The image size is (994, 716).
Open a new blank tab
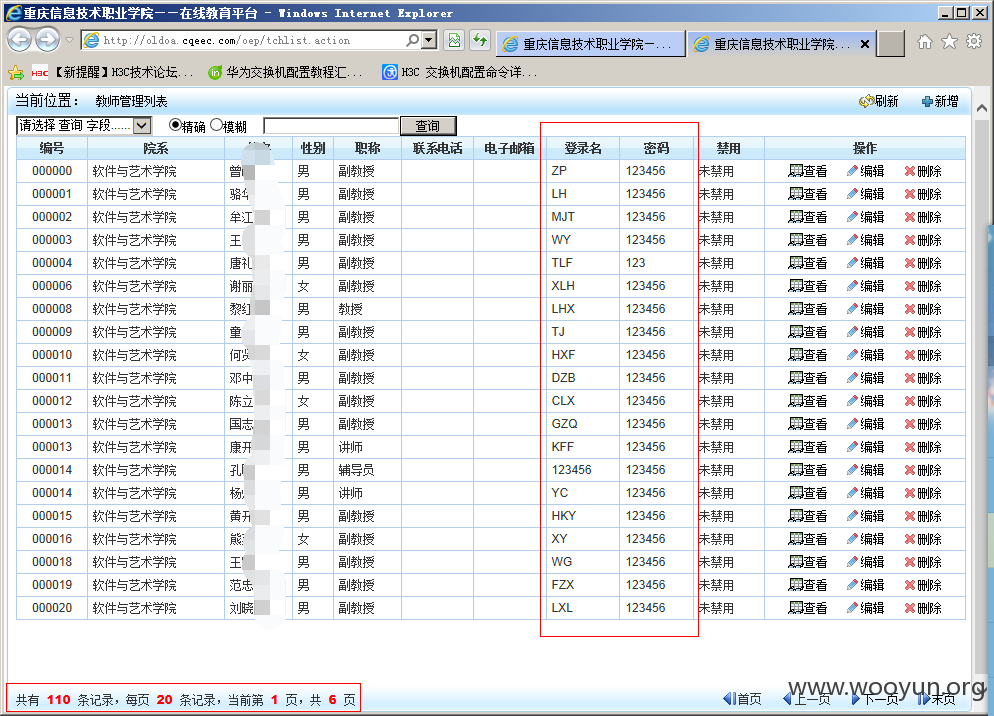891,43
